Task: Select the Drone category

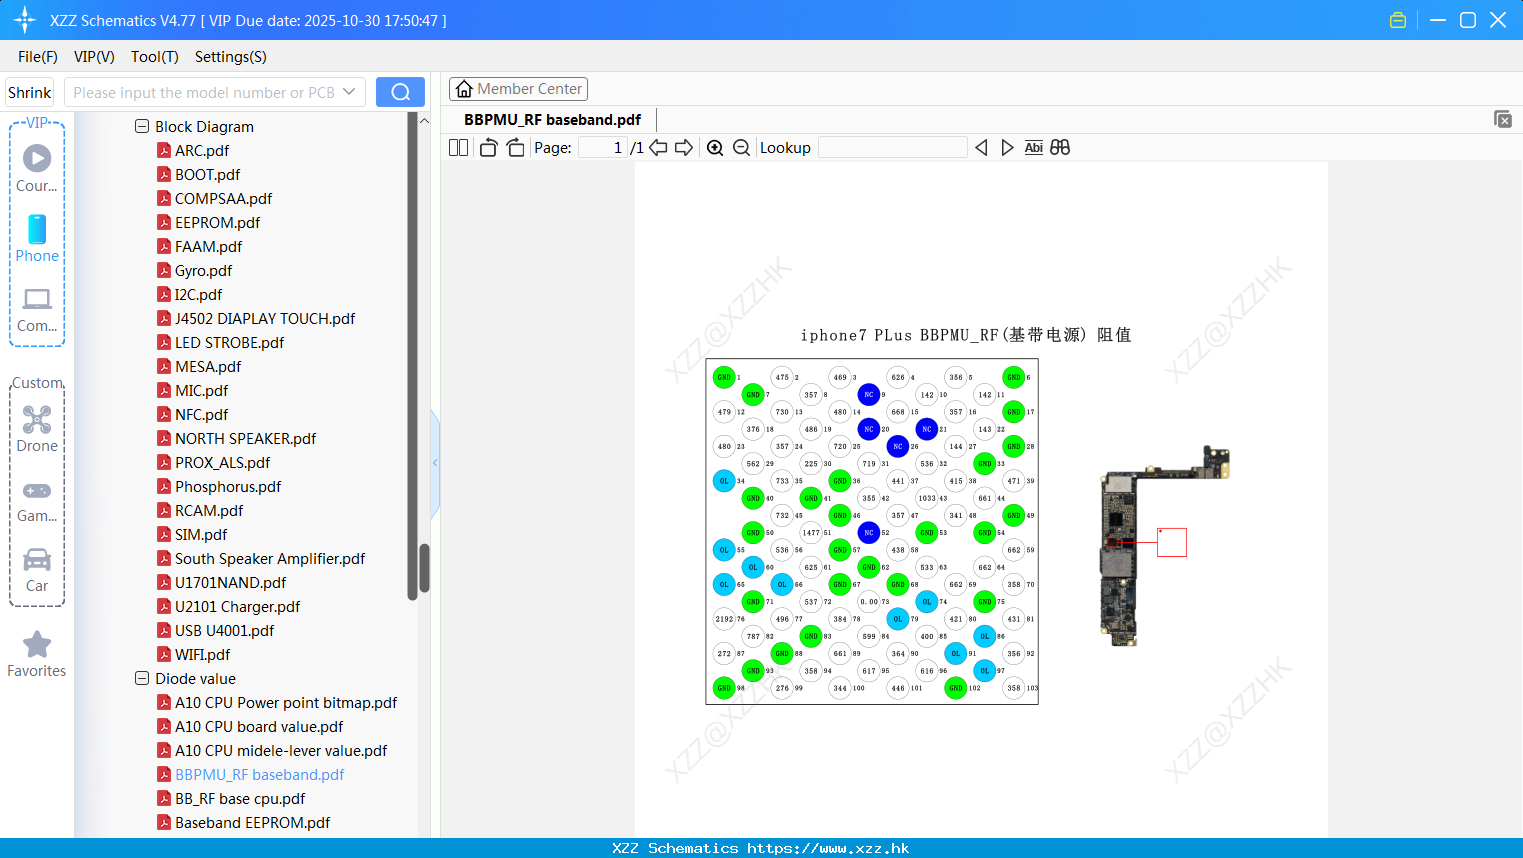Action: point(37,428)
